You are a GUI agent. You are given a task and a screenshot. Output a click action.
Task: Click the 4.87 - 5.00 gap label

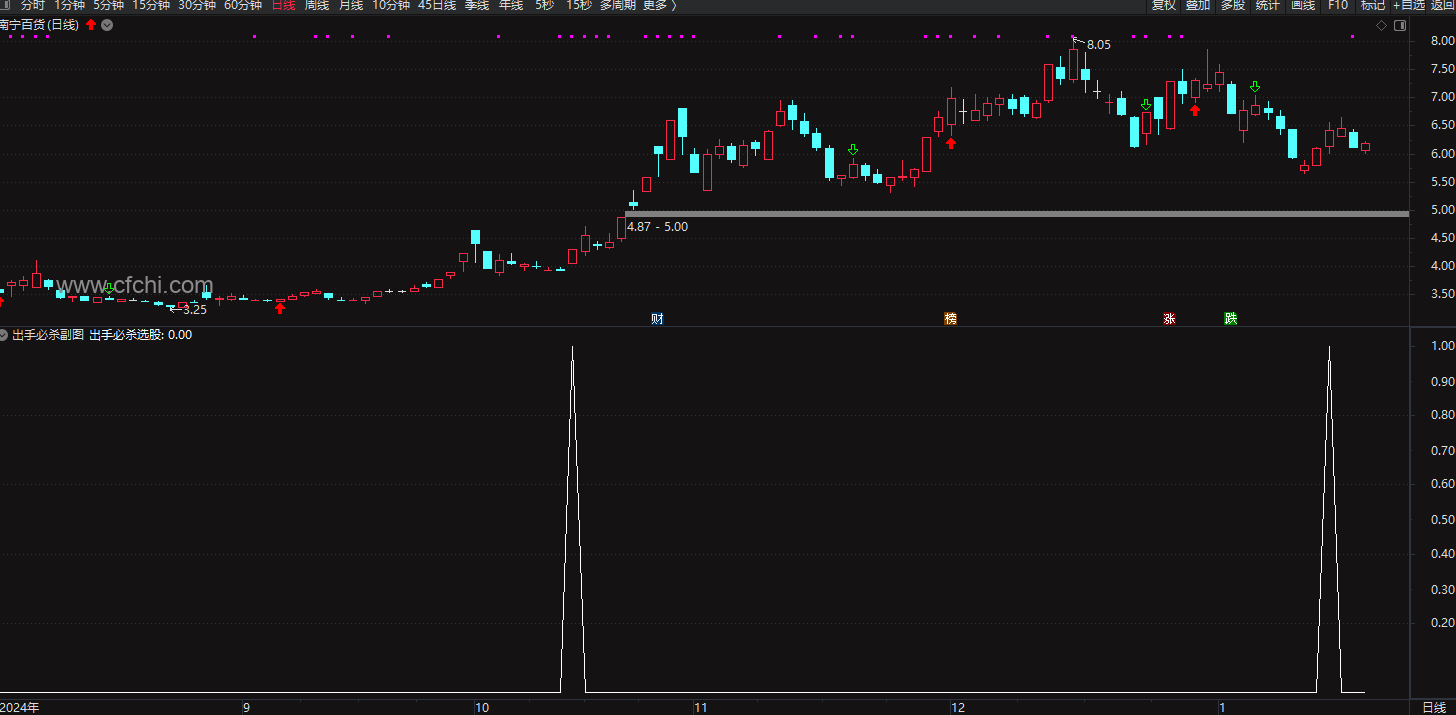click(x=657, y=227)
